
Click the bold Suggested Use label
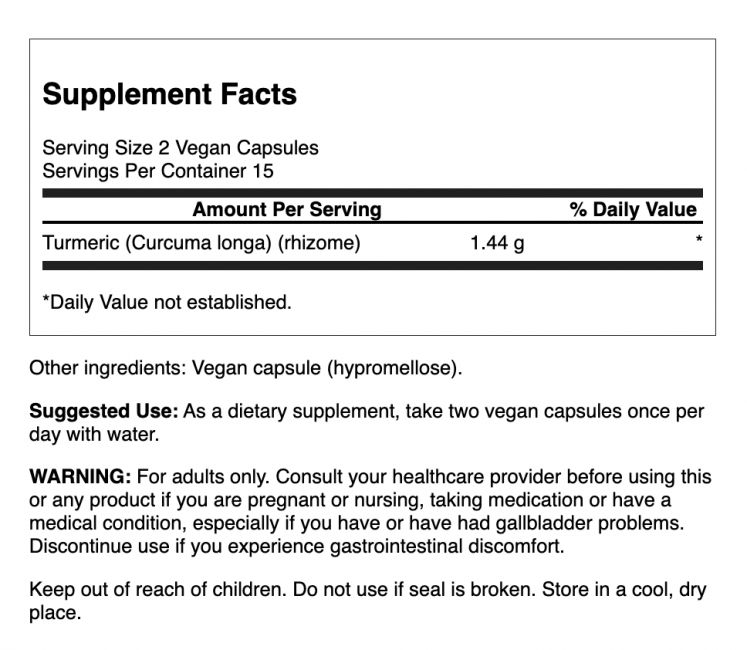104,412
